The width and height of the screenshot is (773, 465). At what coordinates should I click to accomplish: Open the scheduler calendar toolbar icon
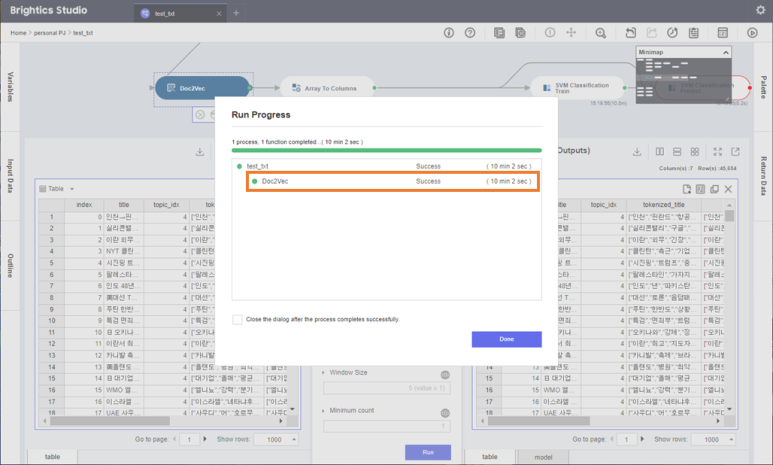(x=723, y=33)
